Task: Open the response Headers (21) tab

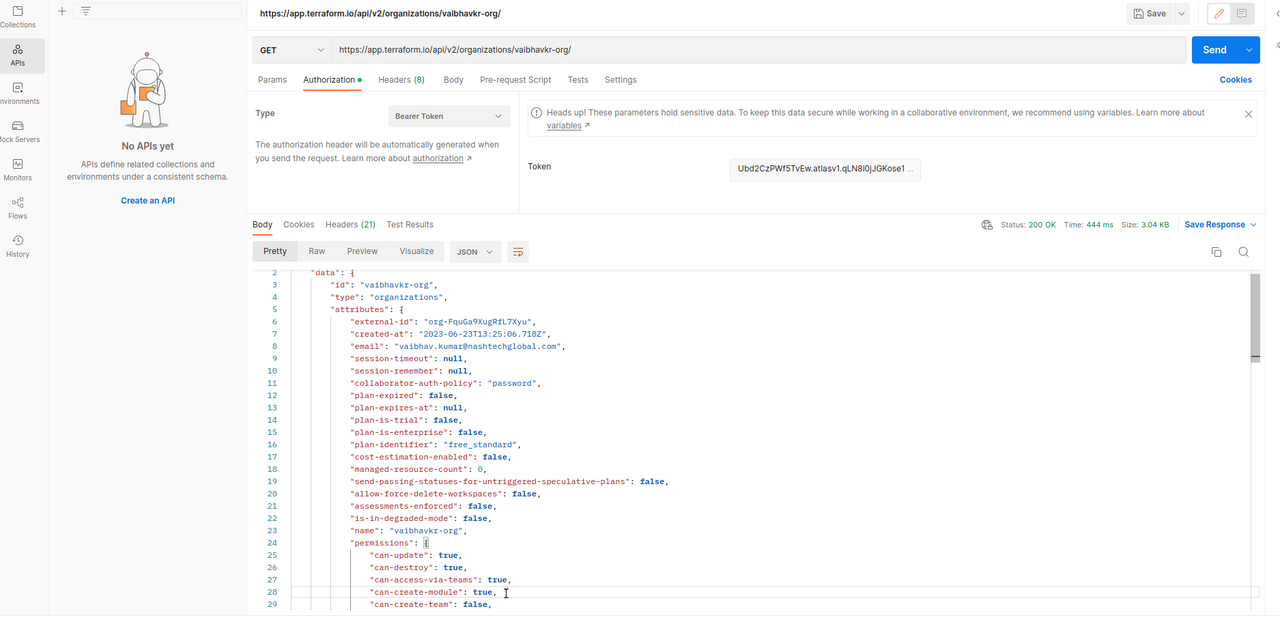Action: (350, 225)
